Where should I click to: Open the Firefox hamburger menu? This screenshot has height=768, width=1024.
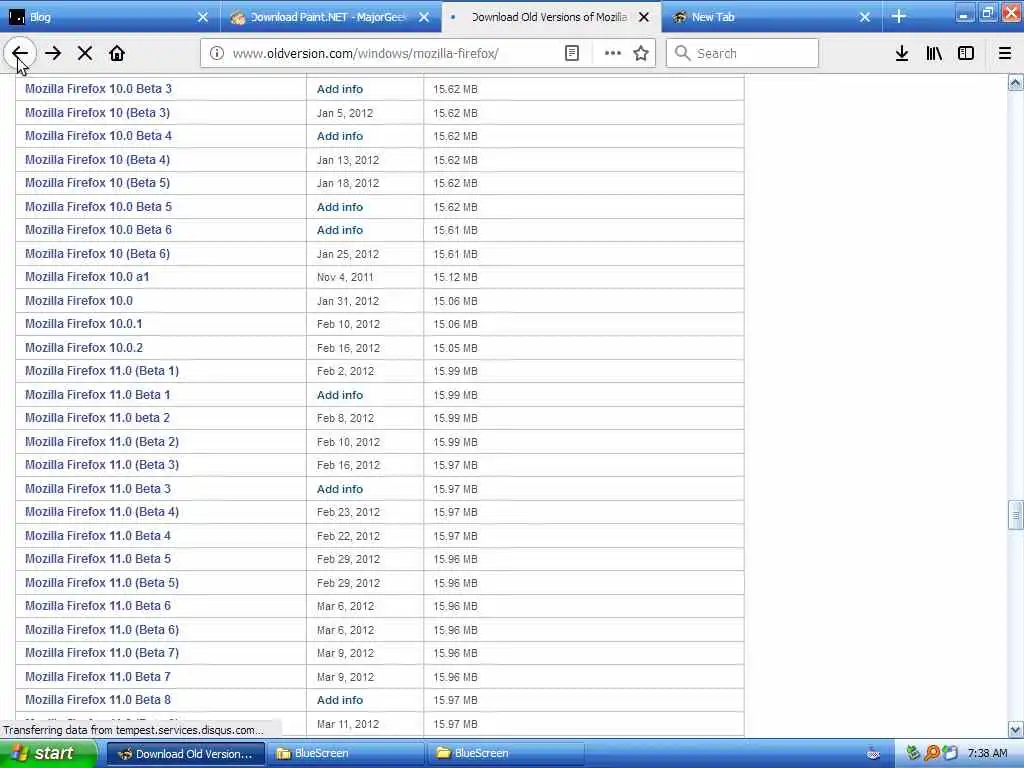tap(1005, 54)
